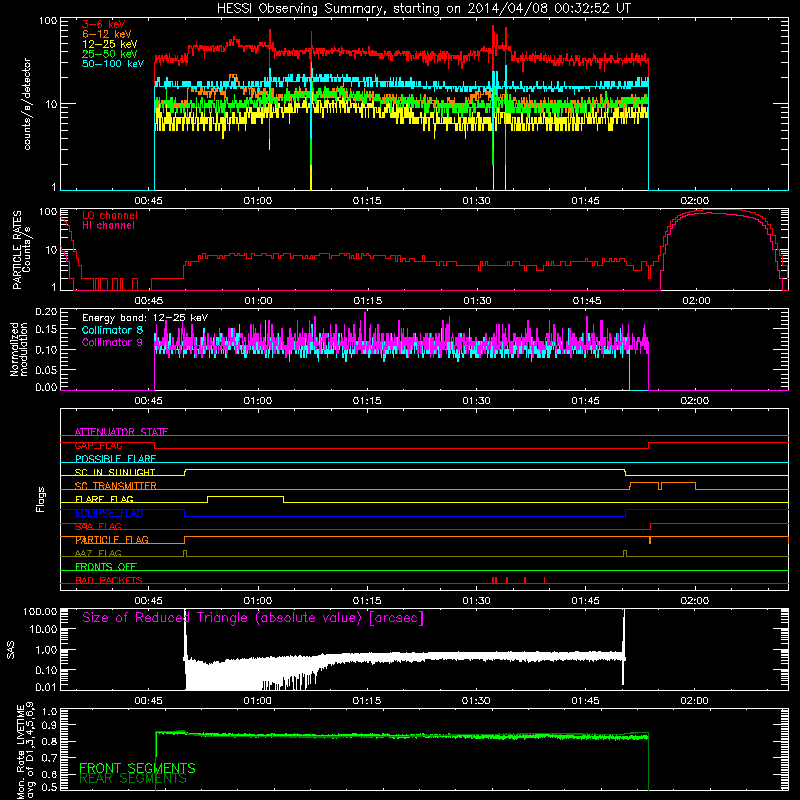This screenshot has height=800, width=800.
Task: Click the yellow FLARE_FLAG label
Action: coord(104,499)
